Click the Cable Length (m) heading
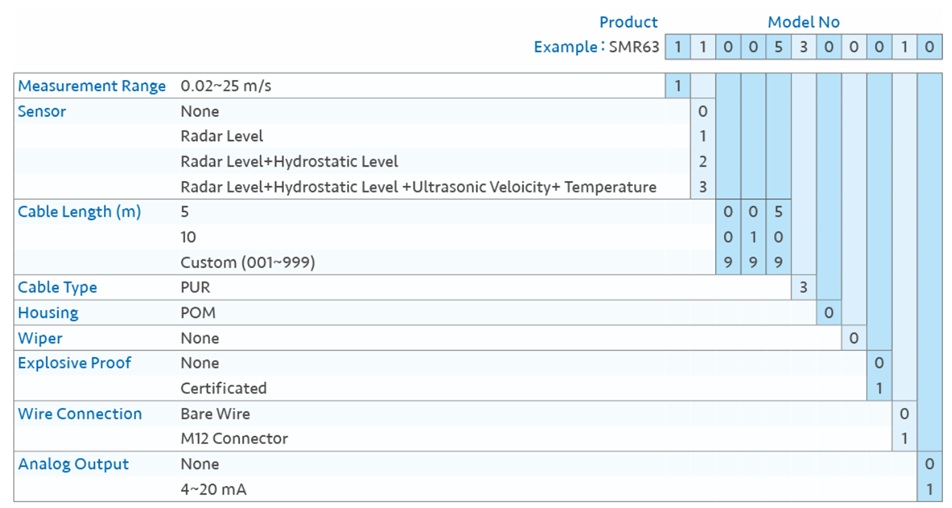This screenshot has width=952, height=508. 80,212
